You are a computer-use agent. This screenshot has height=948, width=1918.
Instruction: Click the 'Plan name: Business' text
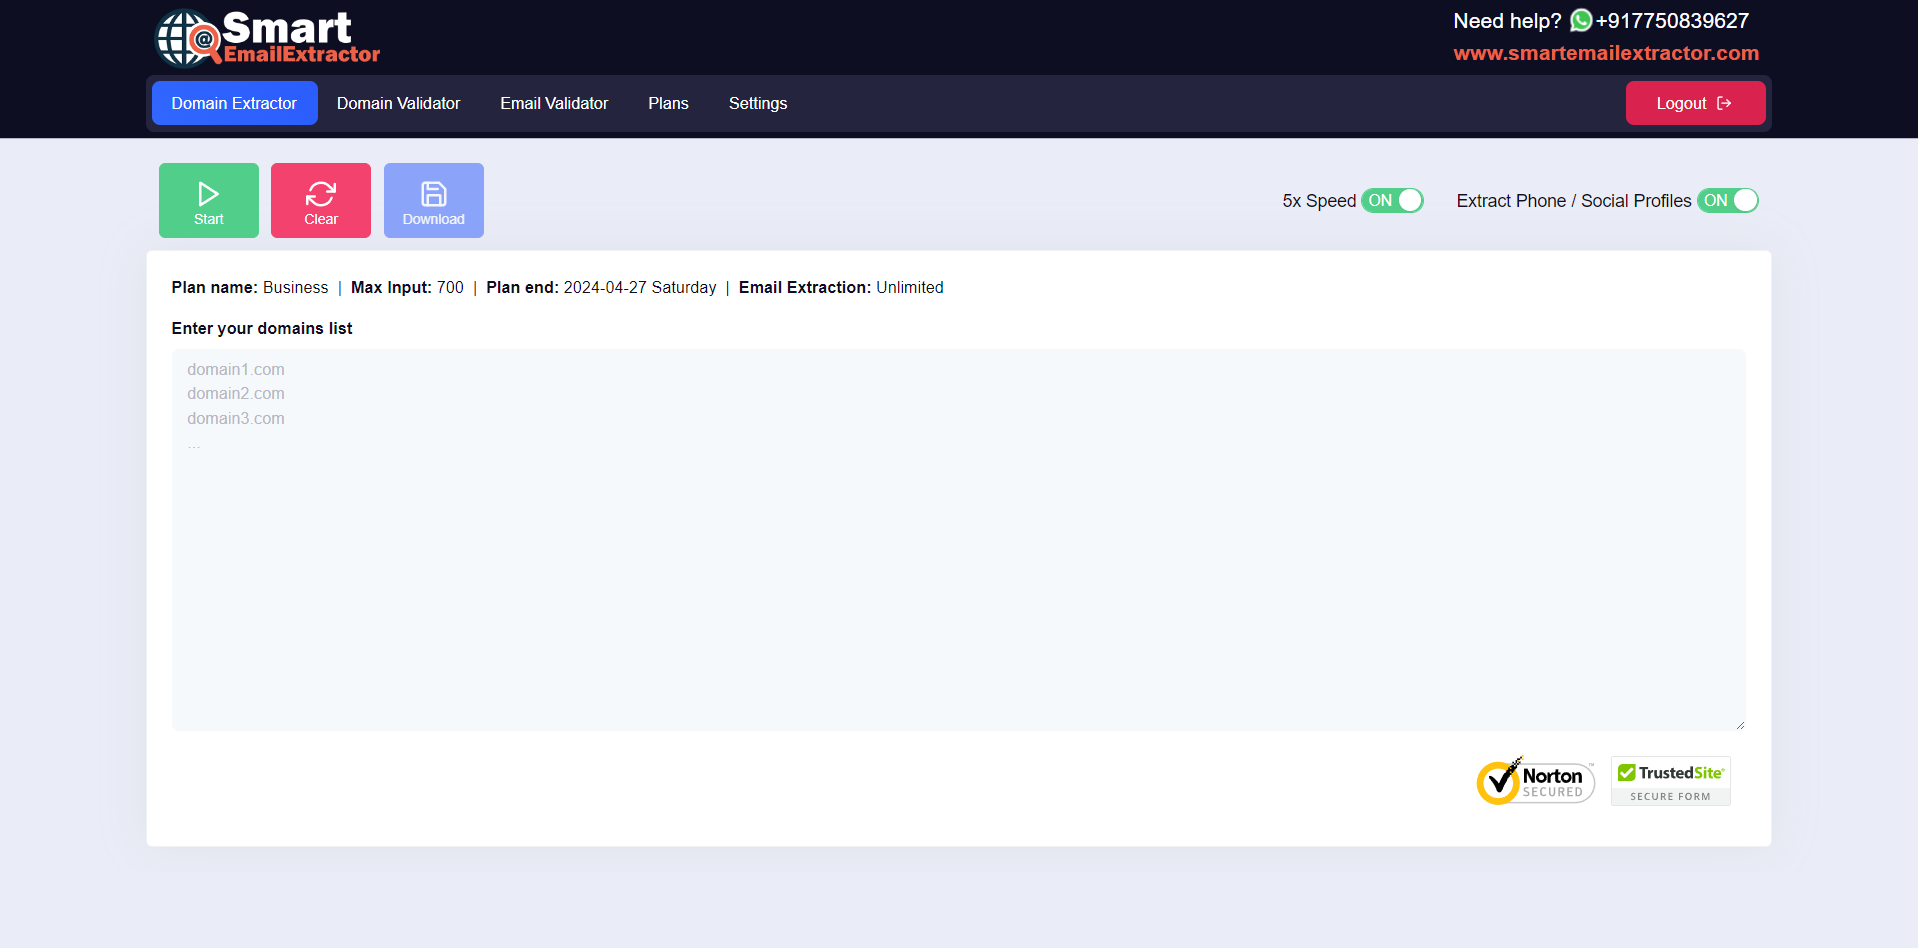coord(250,287)
